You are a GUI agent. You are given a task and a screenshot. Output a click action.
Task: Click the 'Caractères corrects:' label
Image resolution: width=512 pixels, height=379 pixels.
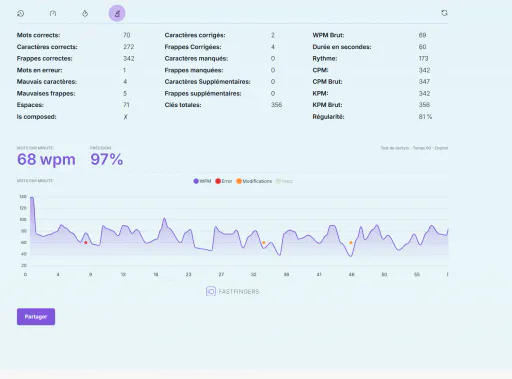[x=47, y=47]
